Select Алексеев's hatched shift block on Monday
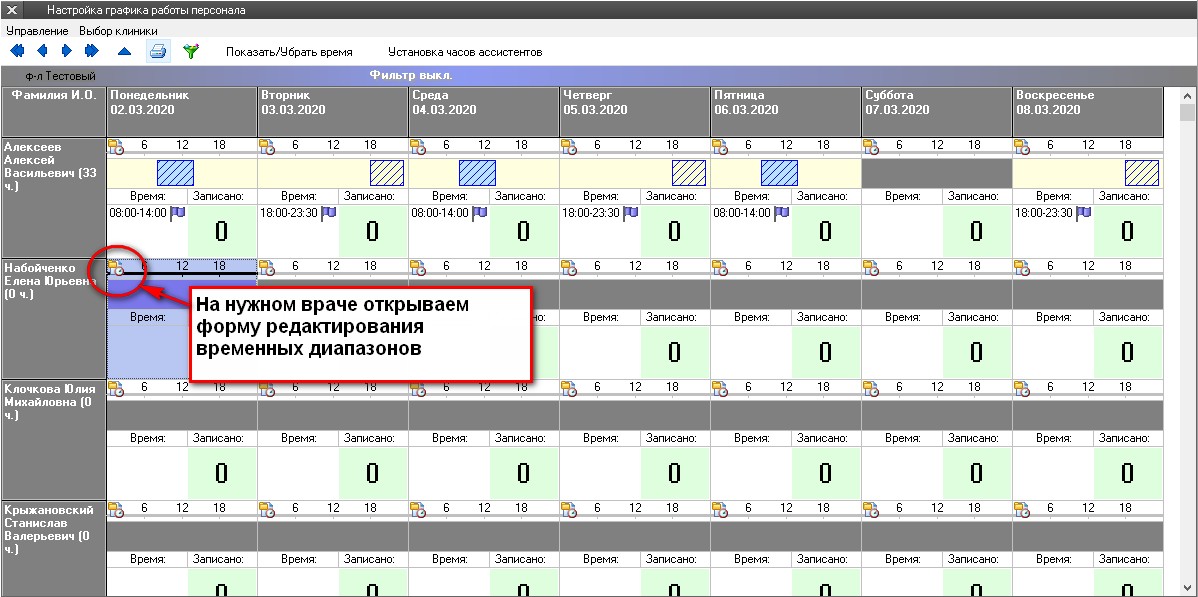 175,173
